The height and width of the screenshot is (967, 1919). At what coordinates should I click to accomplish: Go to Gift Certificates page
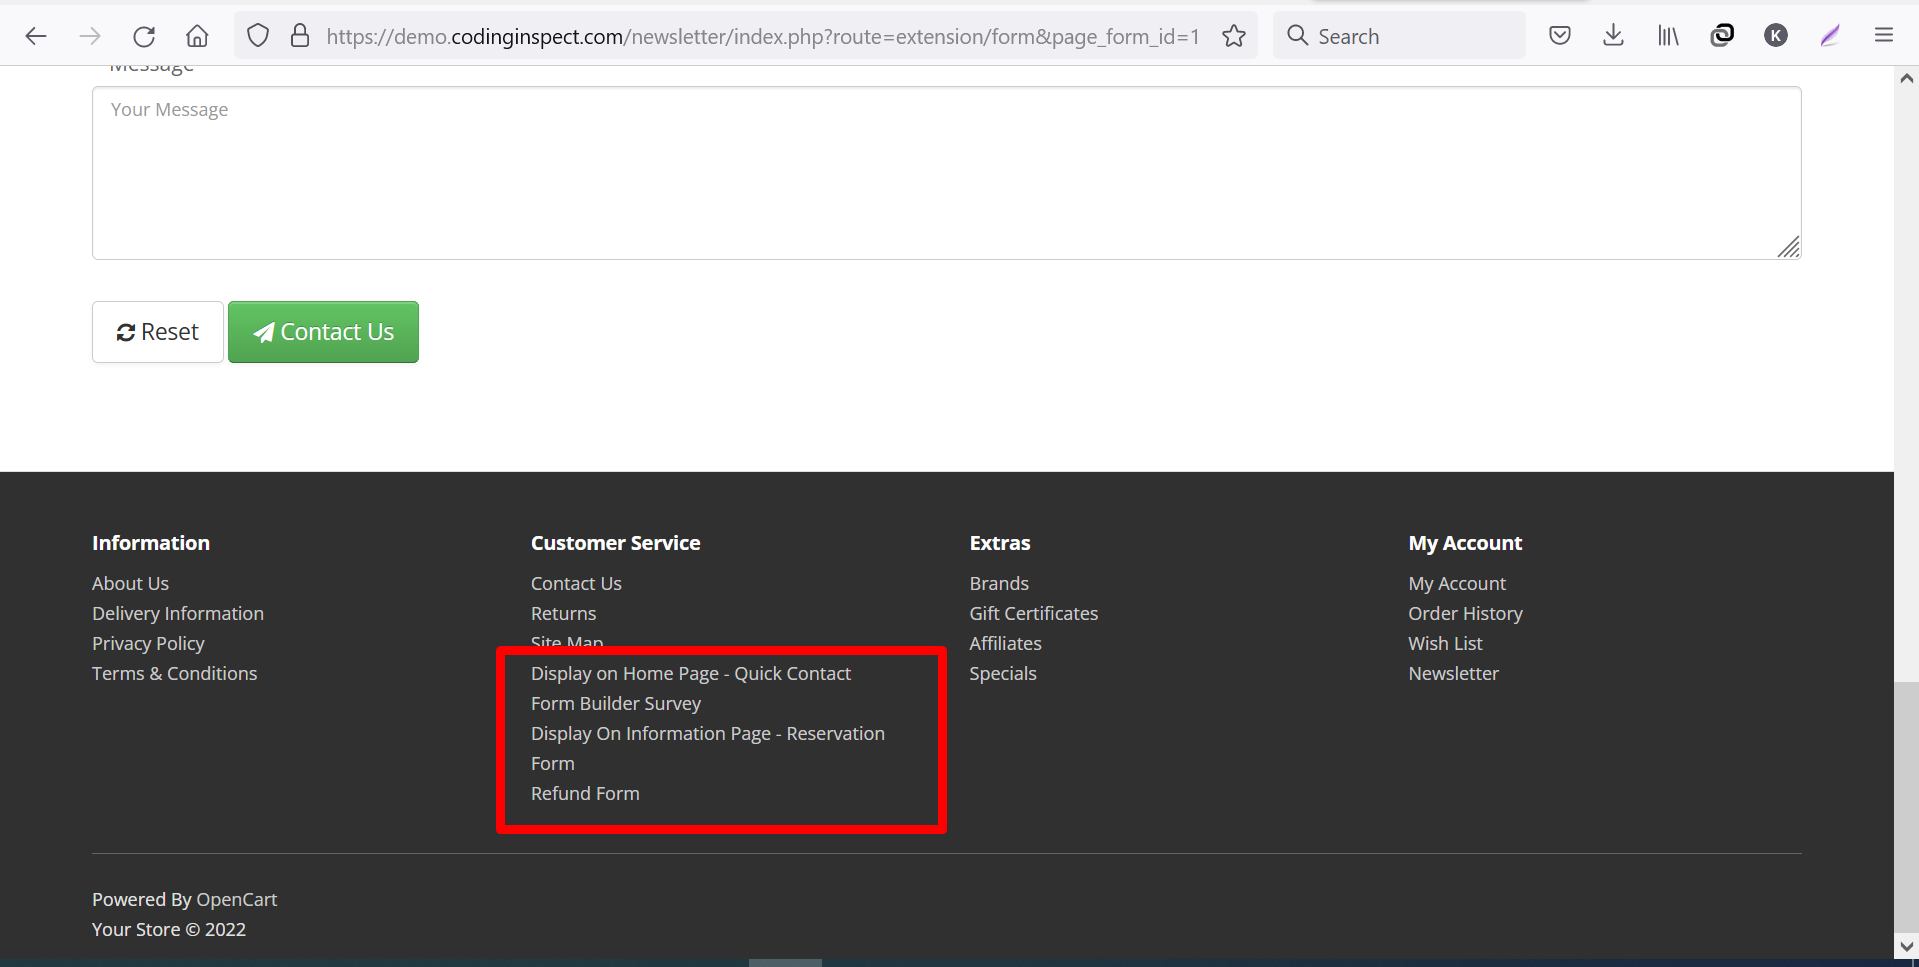point(1033,613)
